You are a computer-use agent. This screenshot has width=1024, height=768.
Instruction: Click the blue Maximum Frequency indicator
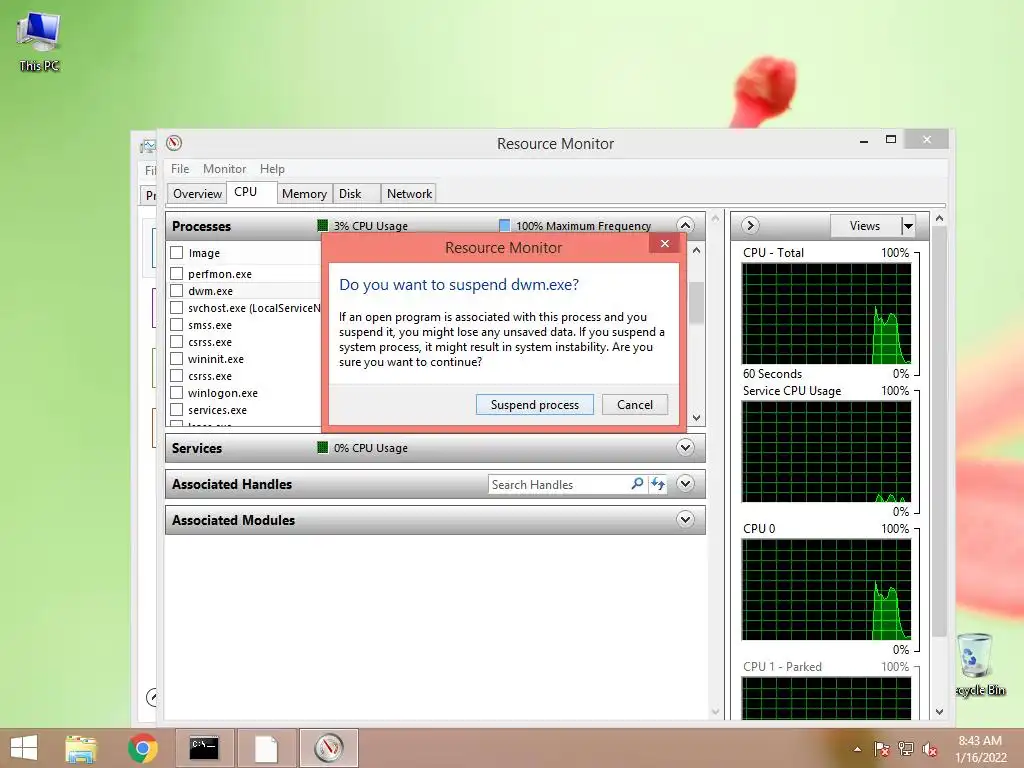point(504,225)
